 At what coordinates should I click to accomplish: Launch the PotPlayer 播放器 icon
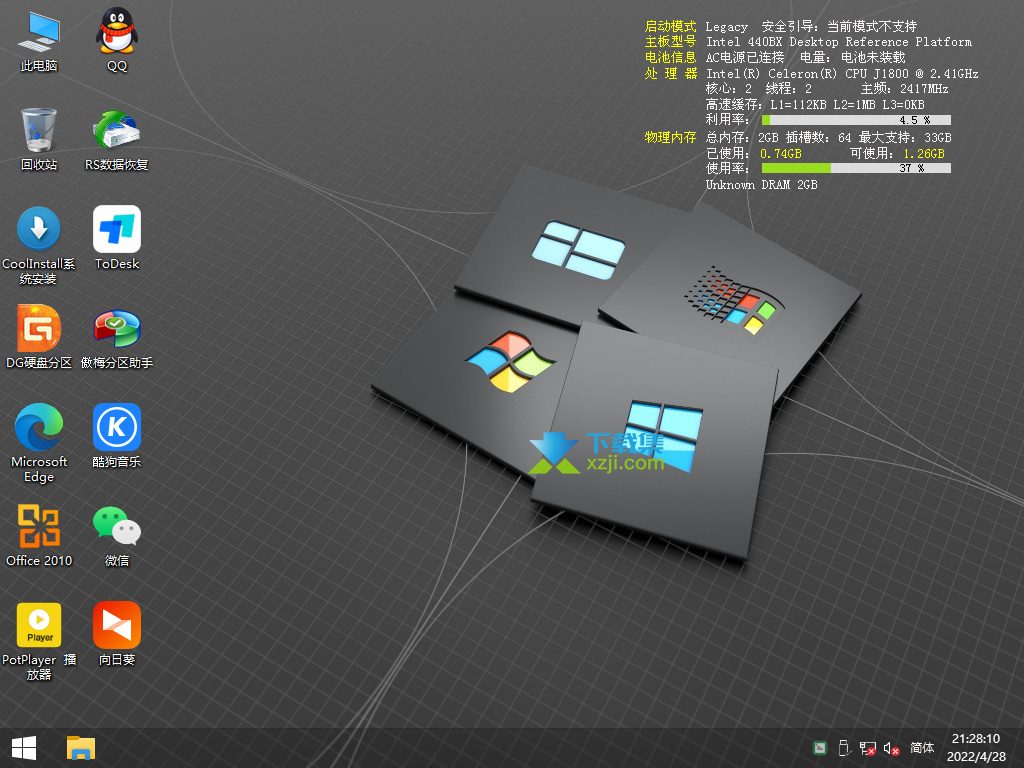click(x=39, y=641)
